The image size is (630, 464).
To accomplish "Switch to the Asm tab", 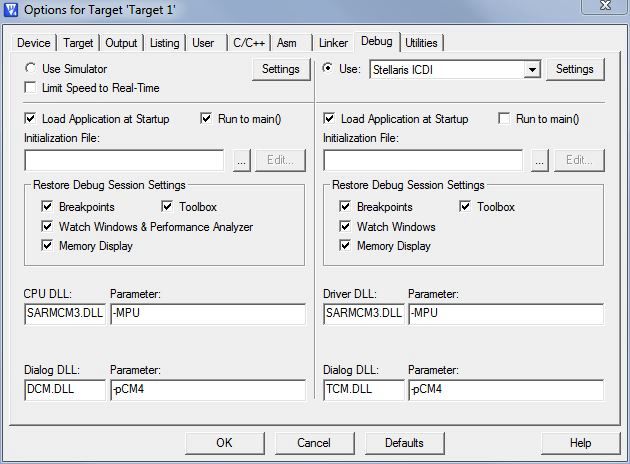I will point(286,43).
